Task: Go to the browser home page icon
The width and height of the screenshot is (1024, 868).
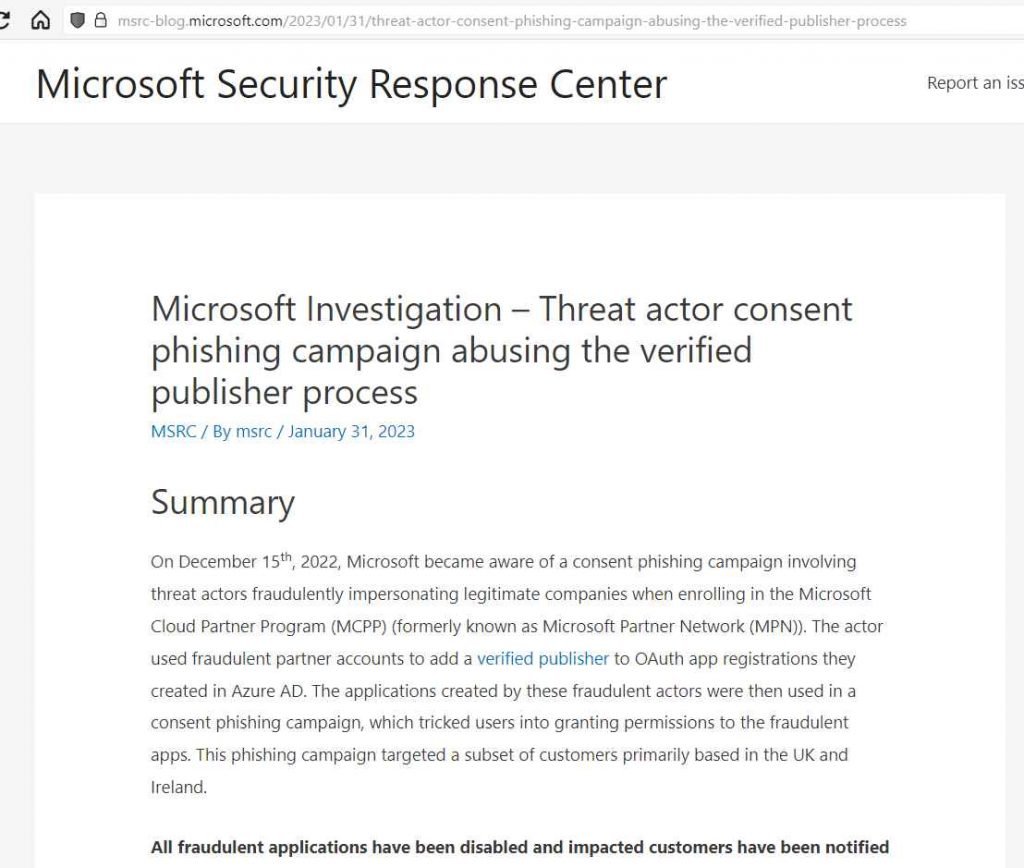Action: coord(40,20)
